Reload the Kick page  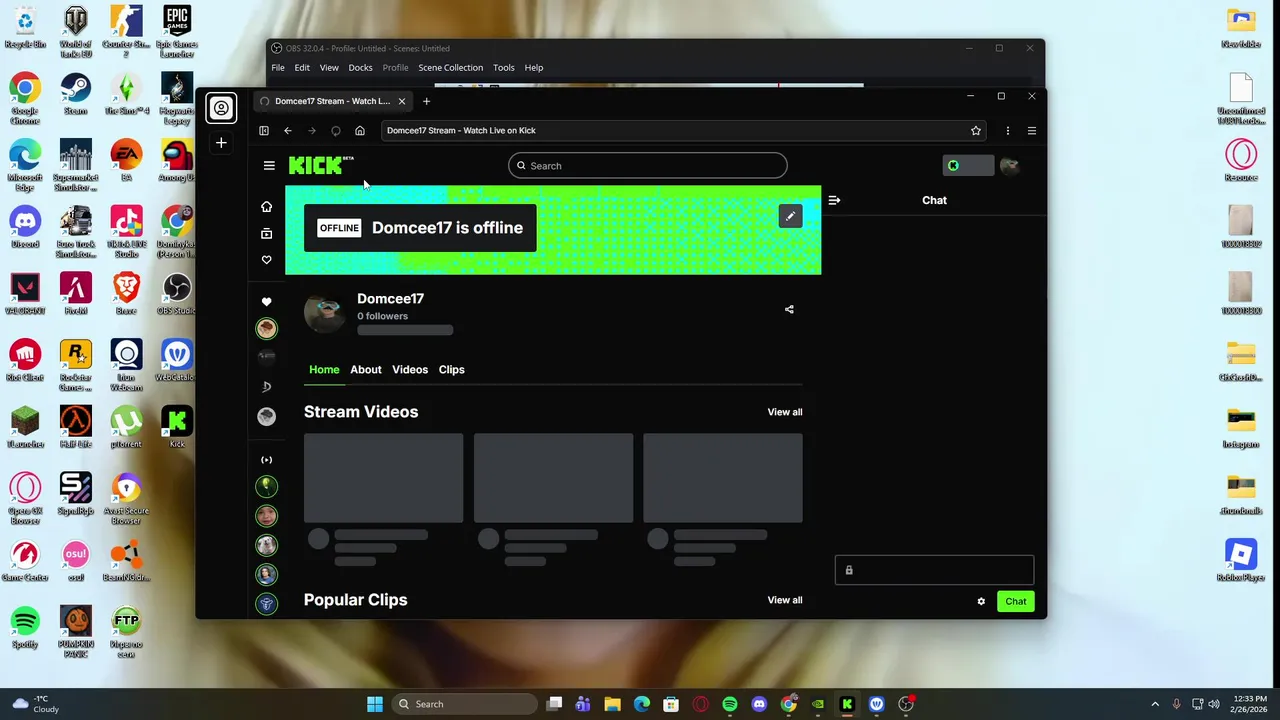336,131
